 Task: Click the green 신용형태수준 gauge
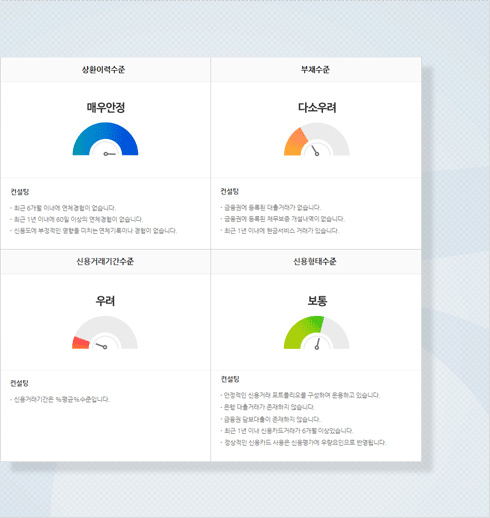(316, 332)
